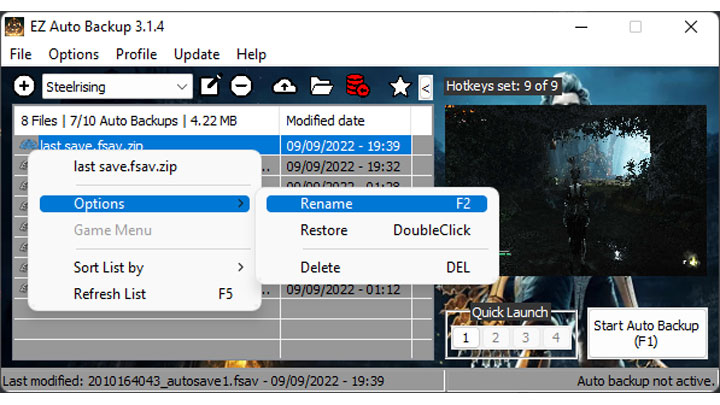Click the files and auto backups column header
Screen dimensions: 720x405
[146, 121]
